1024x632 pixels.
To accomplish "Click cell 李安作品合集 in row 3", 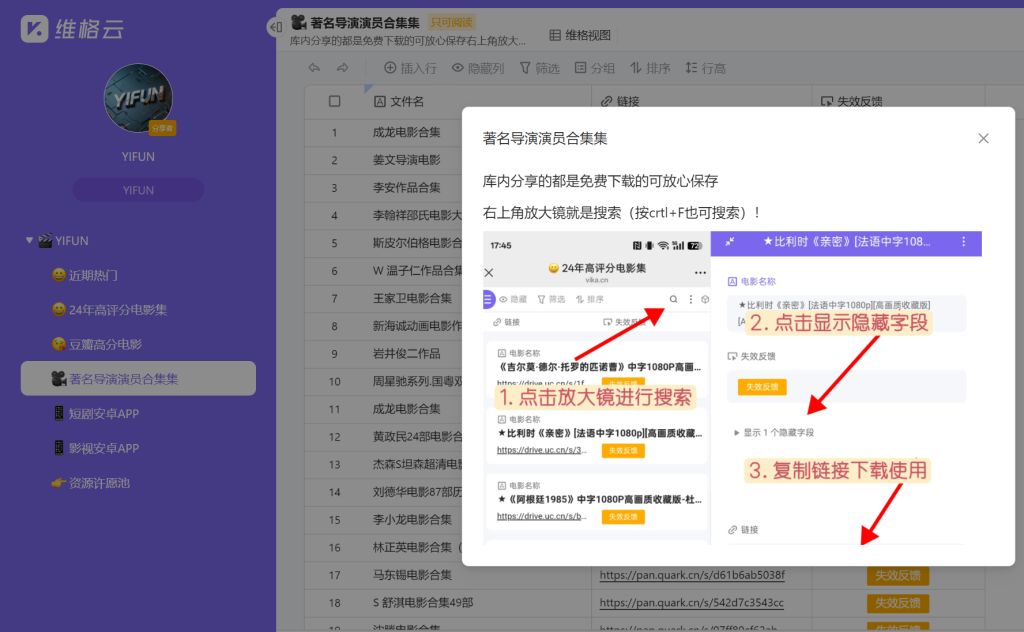I will (406, 187).
